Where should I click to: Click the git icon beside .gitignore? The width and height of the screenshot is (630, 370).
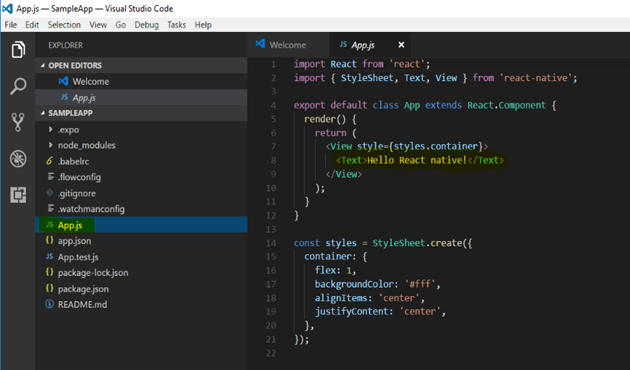49,193
